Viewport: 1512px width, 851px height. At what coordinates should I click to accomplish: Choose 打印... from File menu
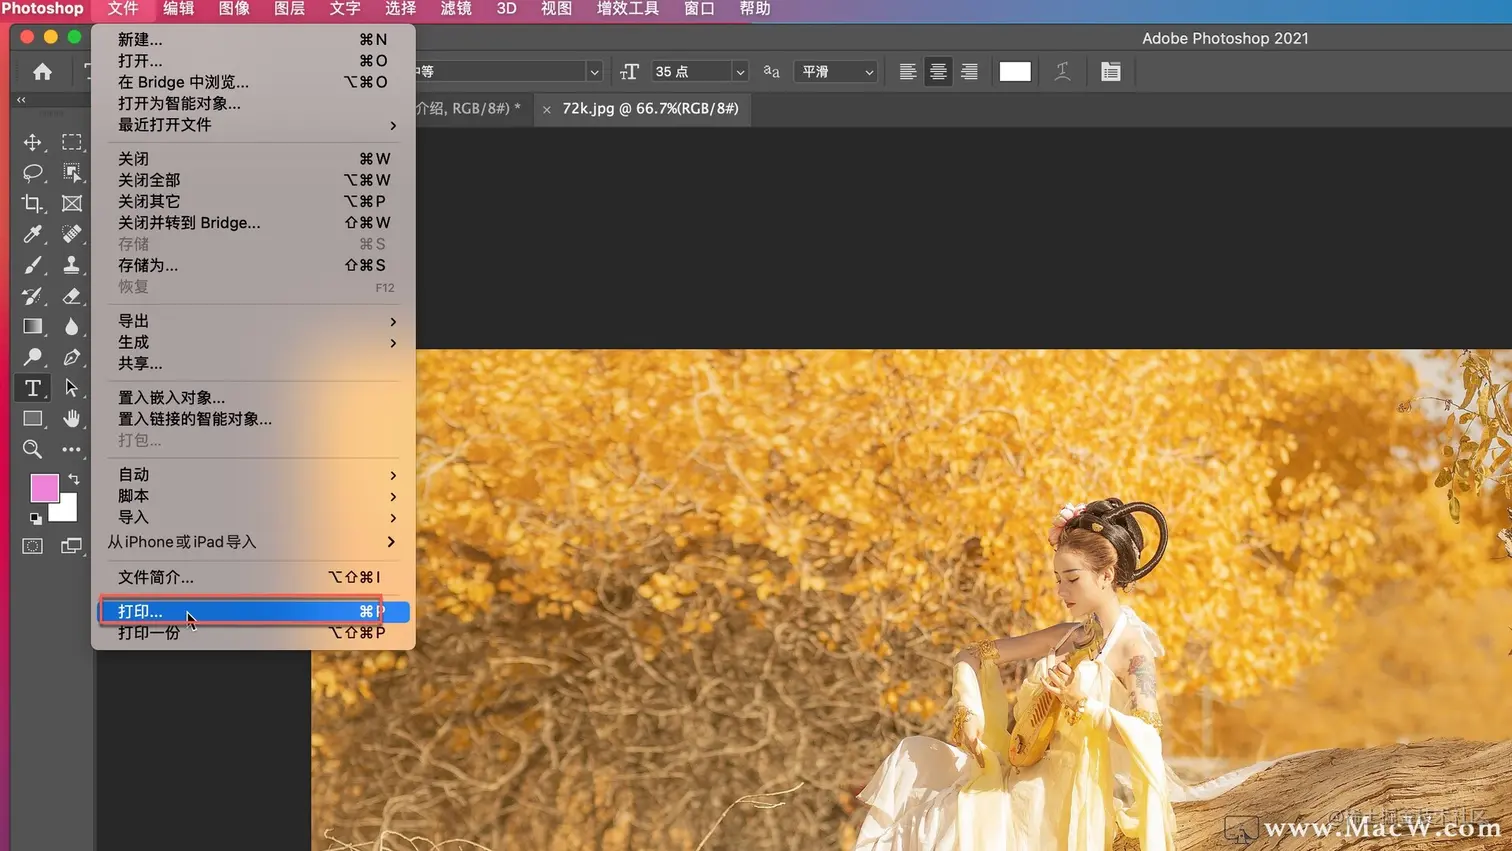coord(255,611)
